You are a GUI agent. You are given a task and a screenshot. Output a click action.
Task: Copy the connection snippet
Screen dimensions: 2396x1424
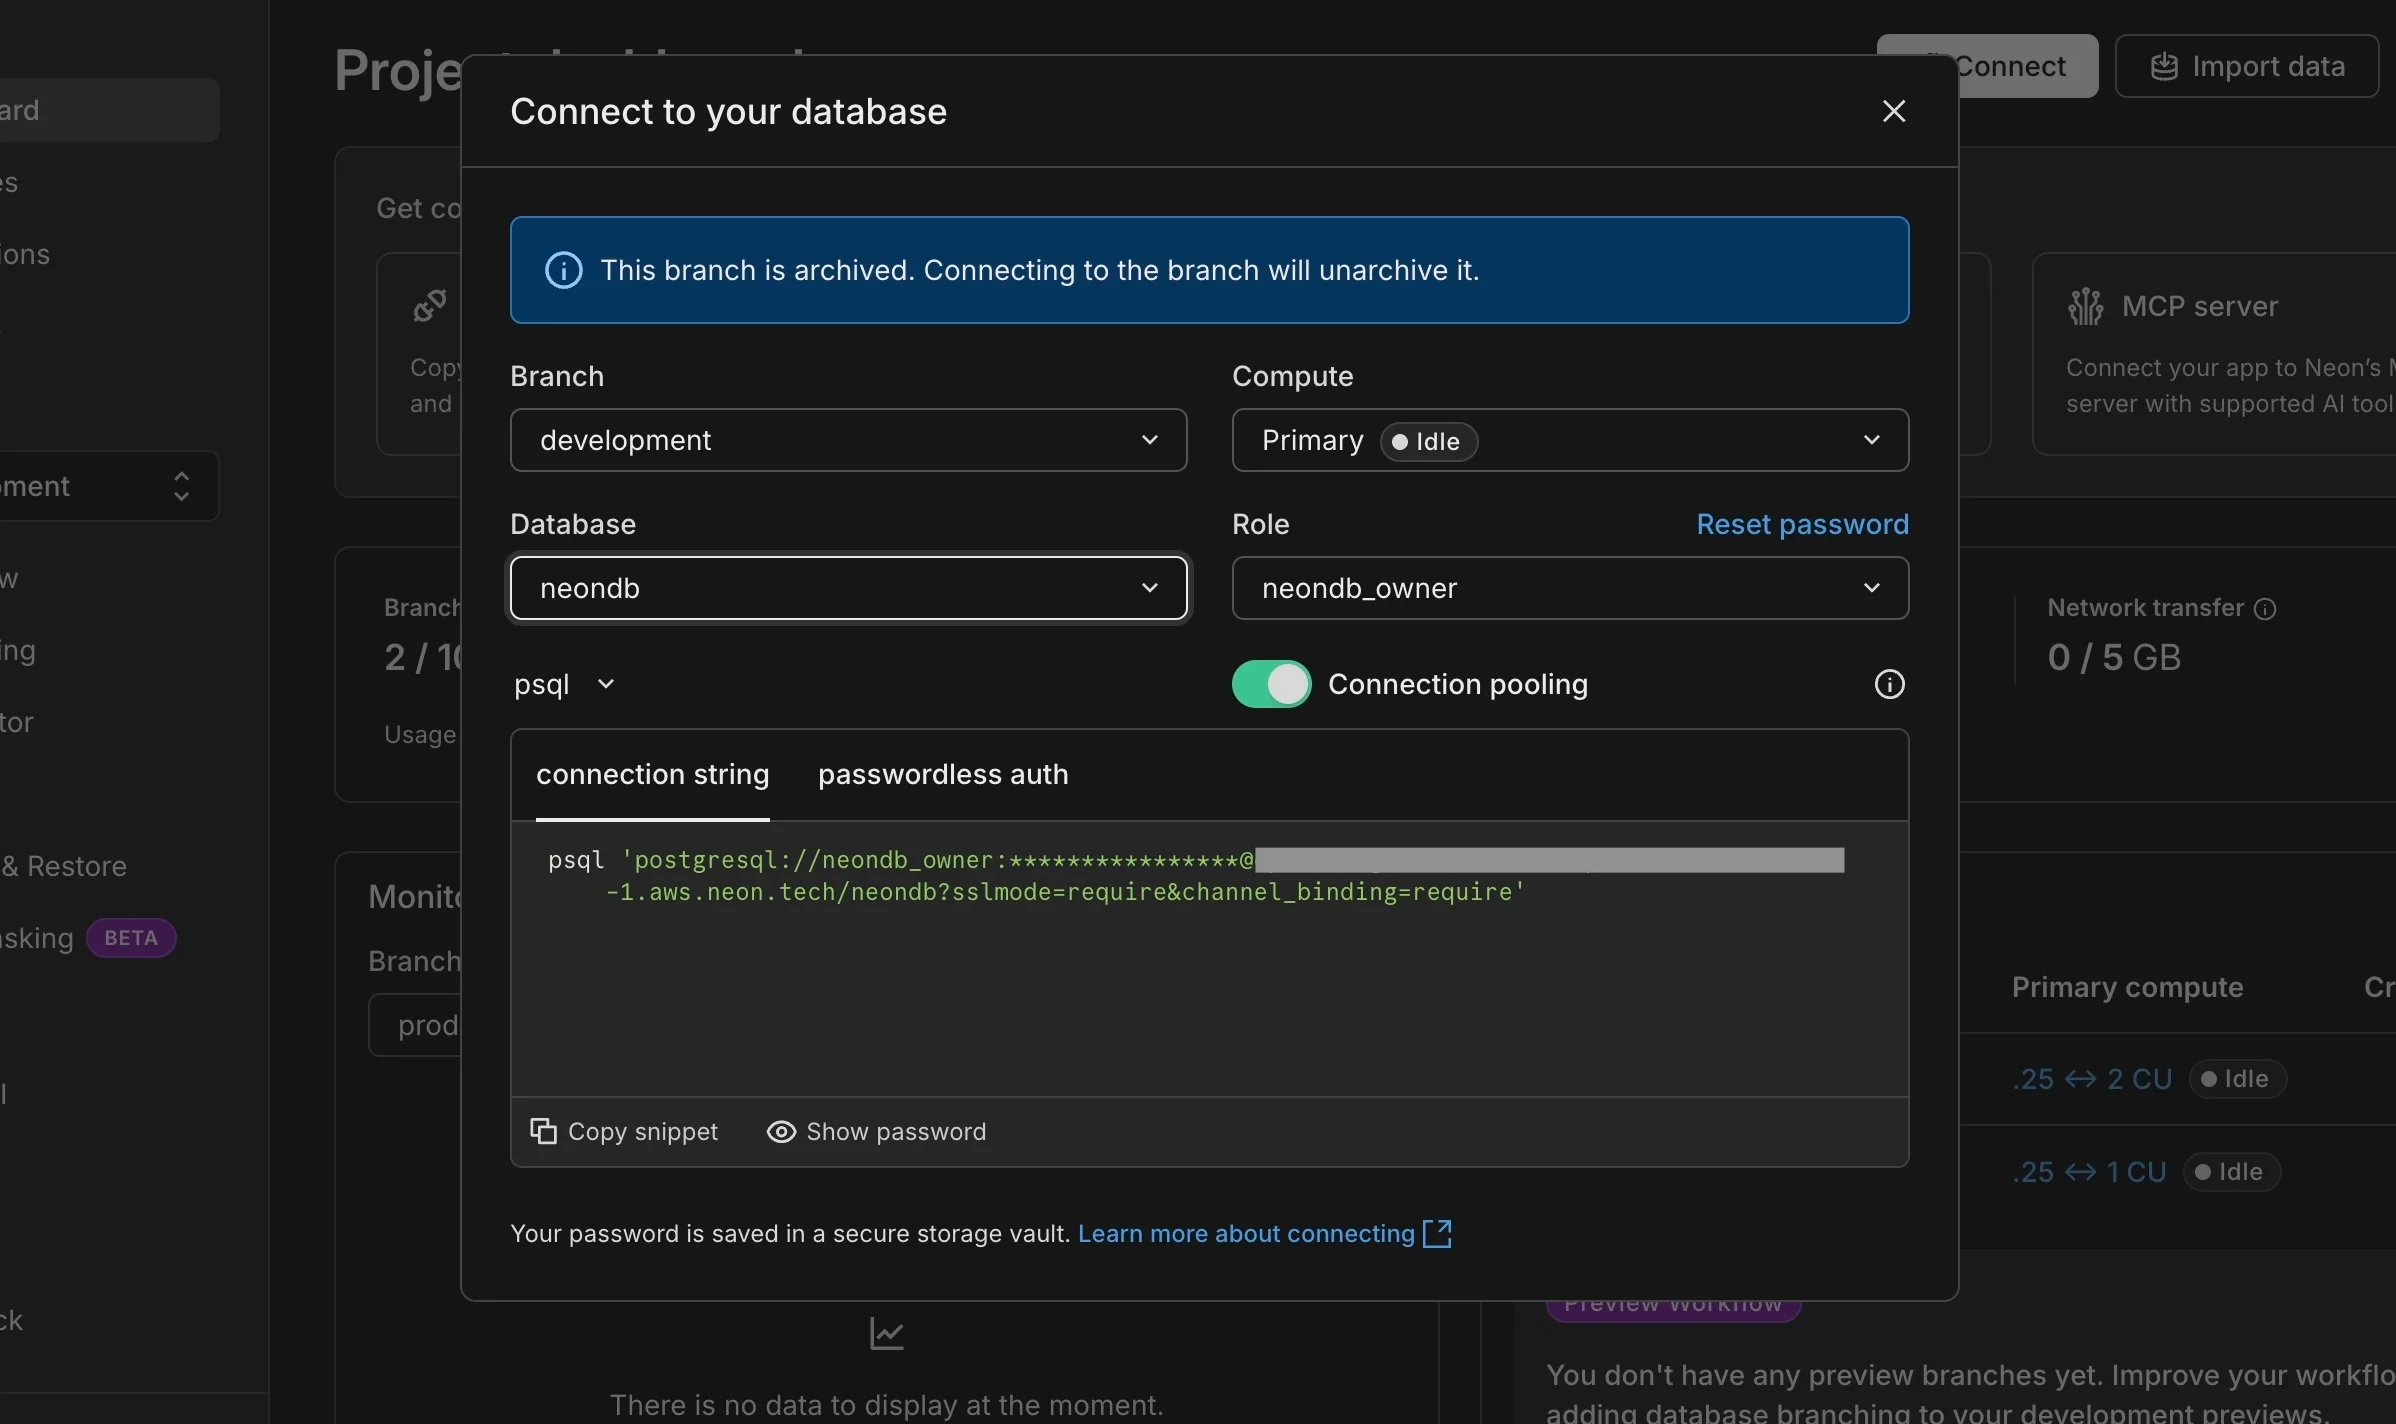point(624,1131)
